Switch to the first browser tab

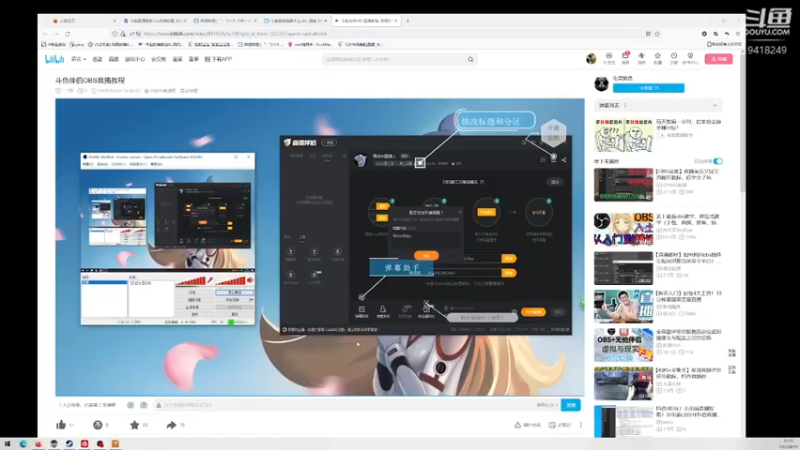click(x=82, y=21)
